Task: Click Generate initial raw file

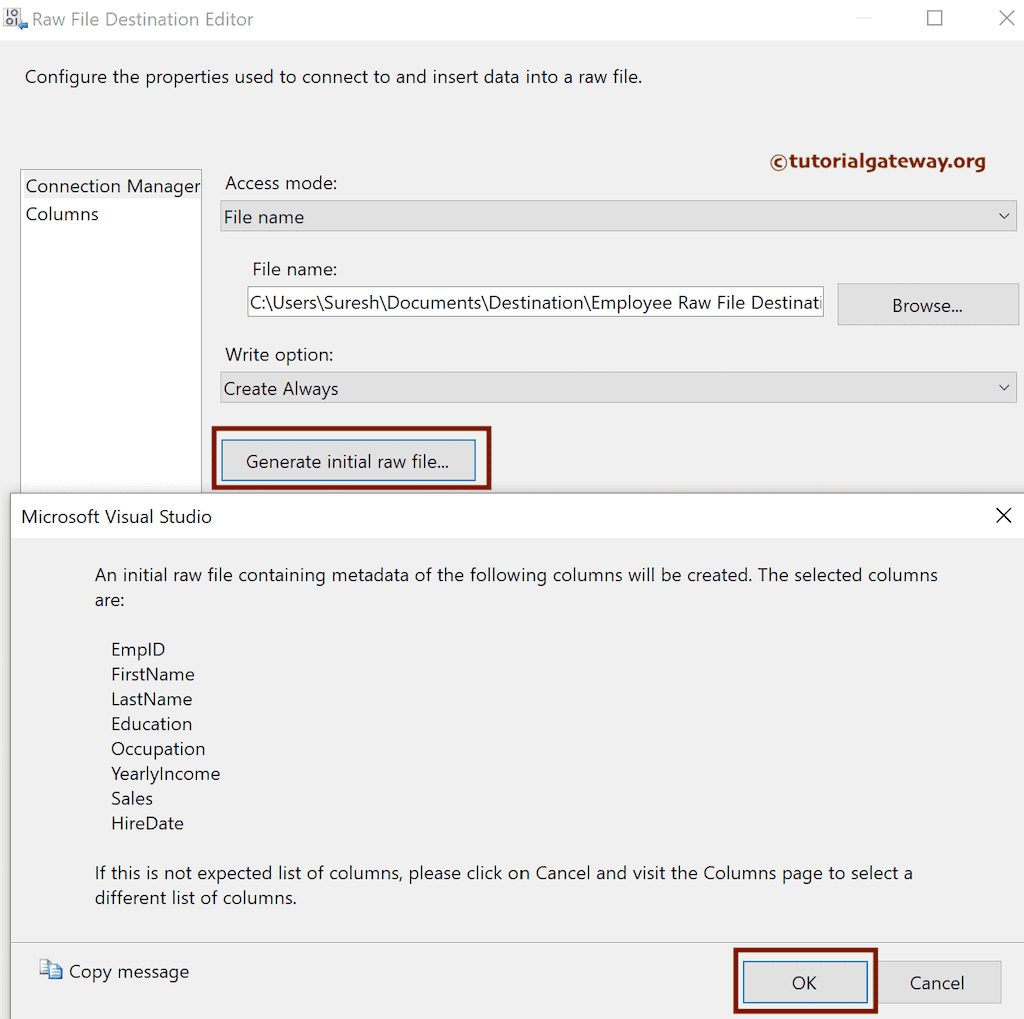Action: coord(348,460)
